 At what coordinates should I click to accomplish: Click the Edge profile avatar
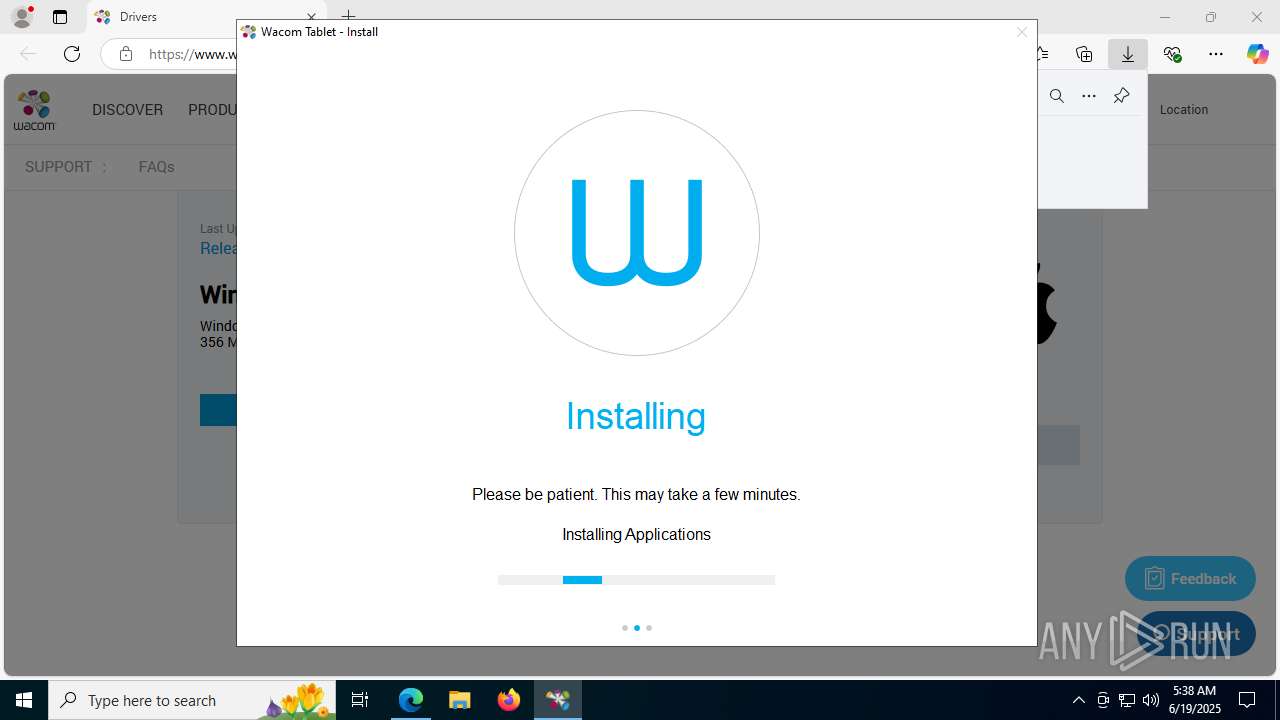click(x=22, y=17)
